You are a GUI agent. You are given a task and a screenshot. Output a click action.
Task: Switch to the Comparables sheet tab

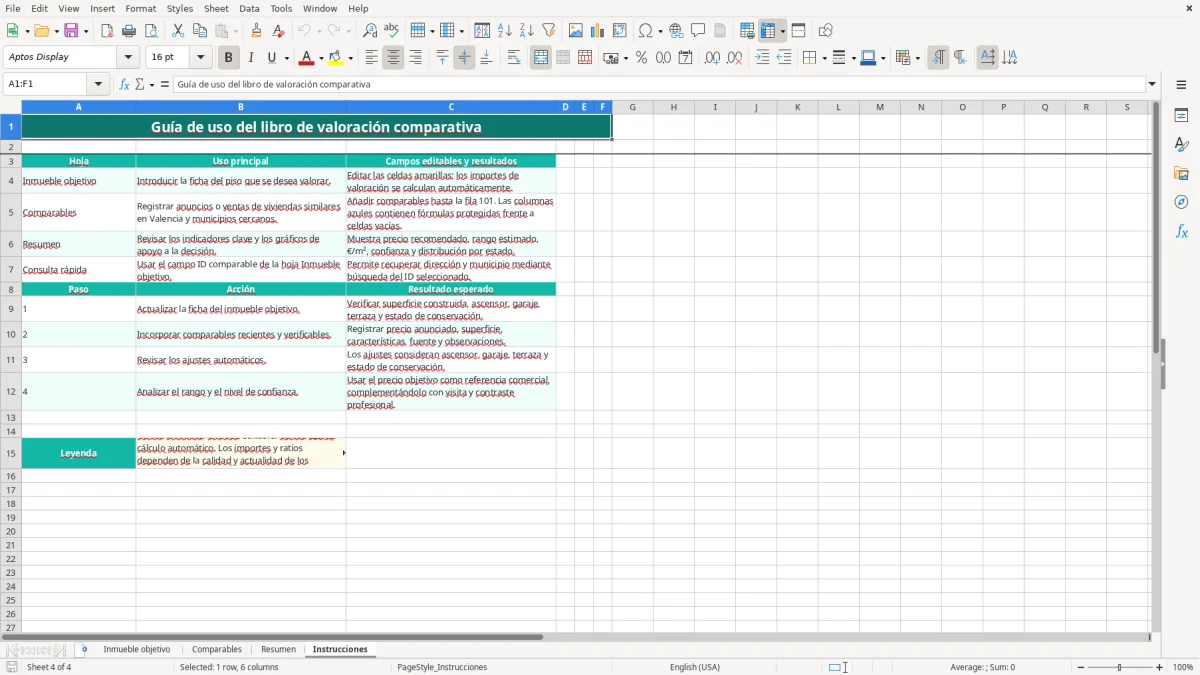tap(217, 650)
